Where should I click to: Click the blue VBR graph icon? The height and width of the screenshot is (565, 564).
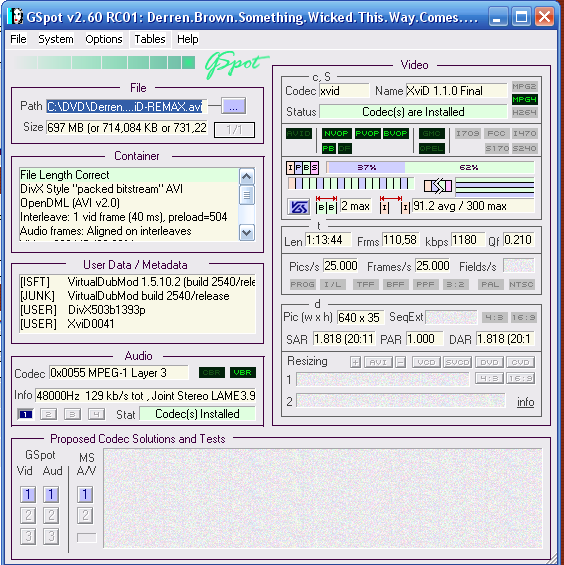pyautogui.click(x=298, y=207)
